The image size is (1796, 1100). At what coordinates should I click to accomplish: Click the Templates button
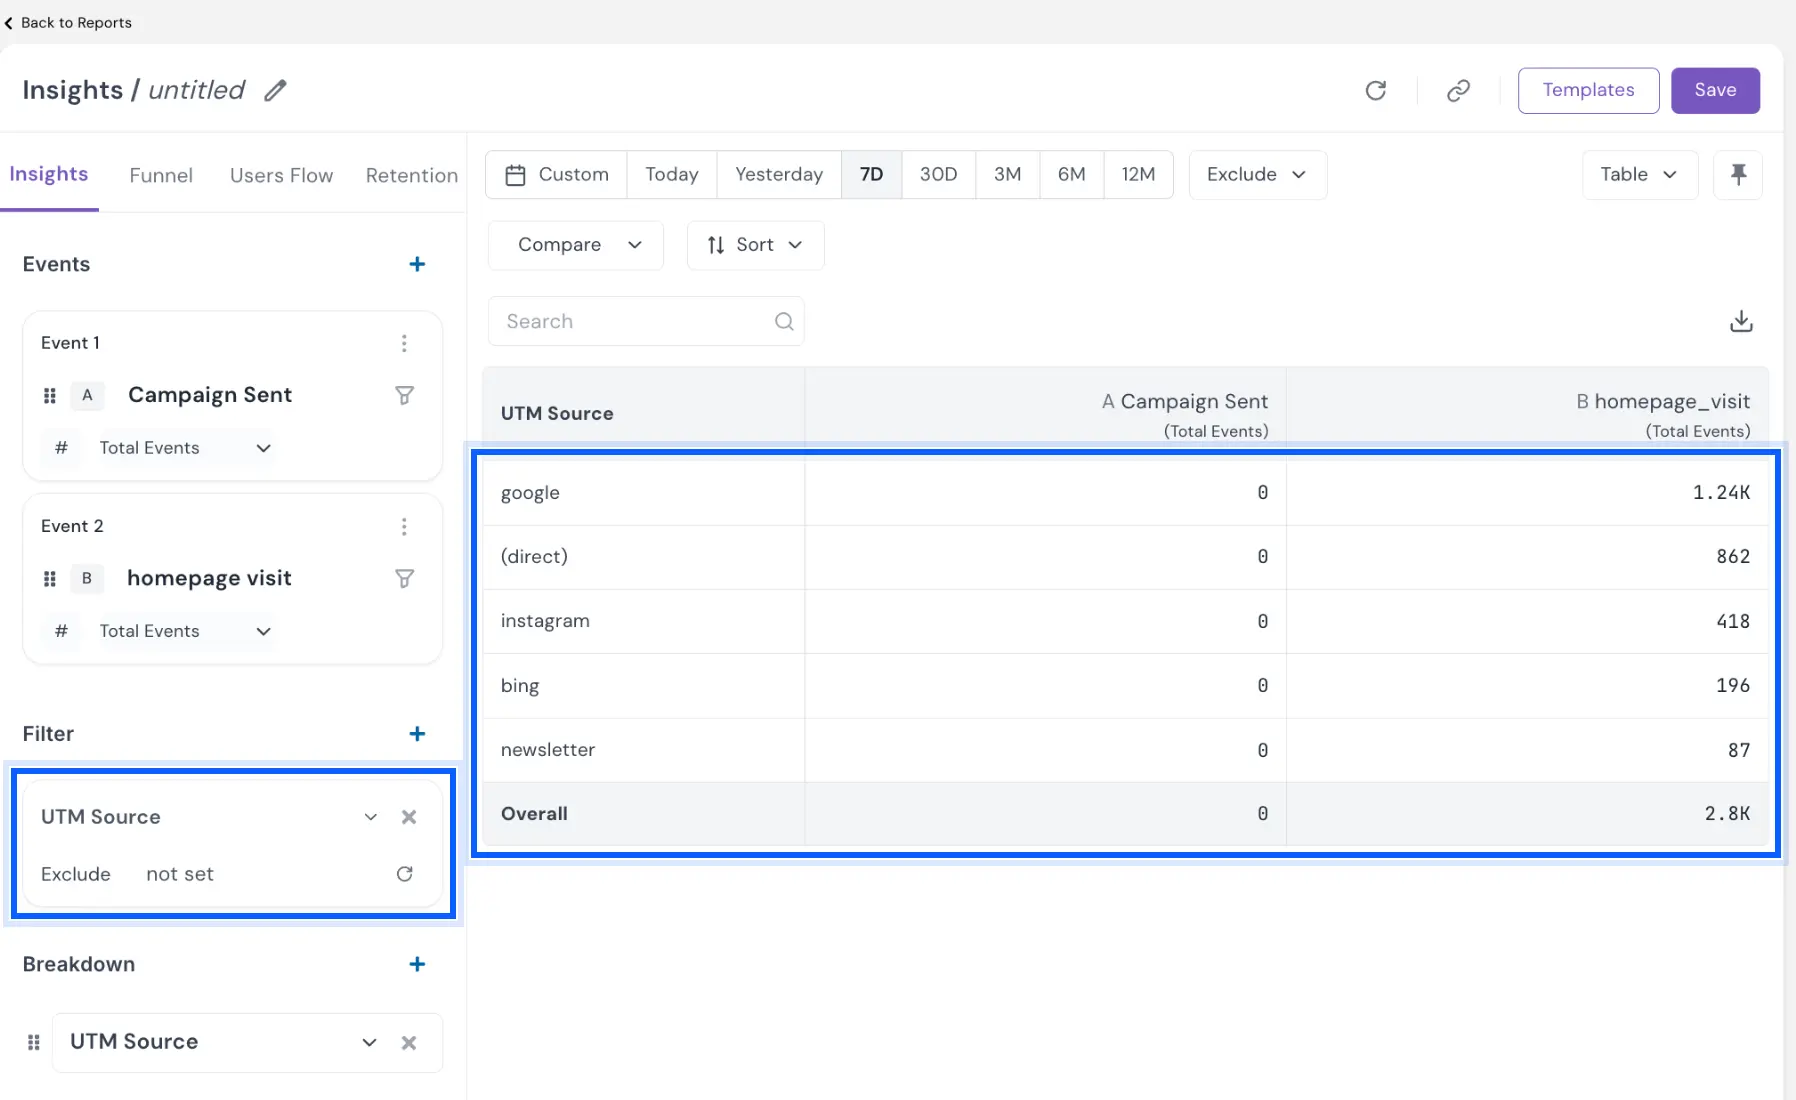[1589, 90]
